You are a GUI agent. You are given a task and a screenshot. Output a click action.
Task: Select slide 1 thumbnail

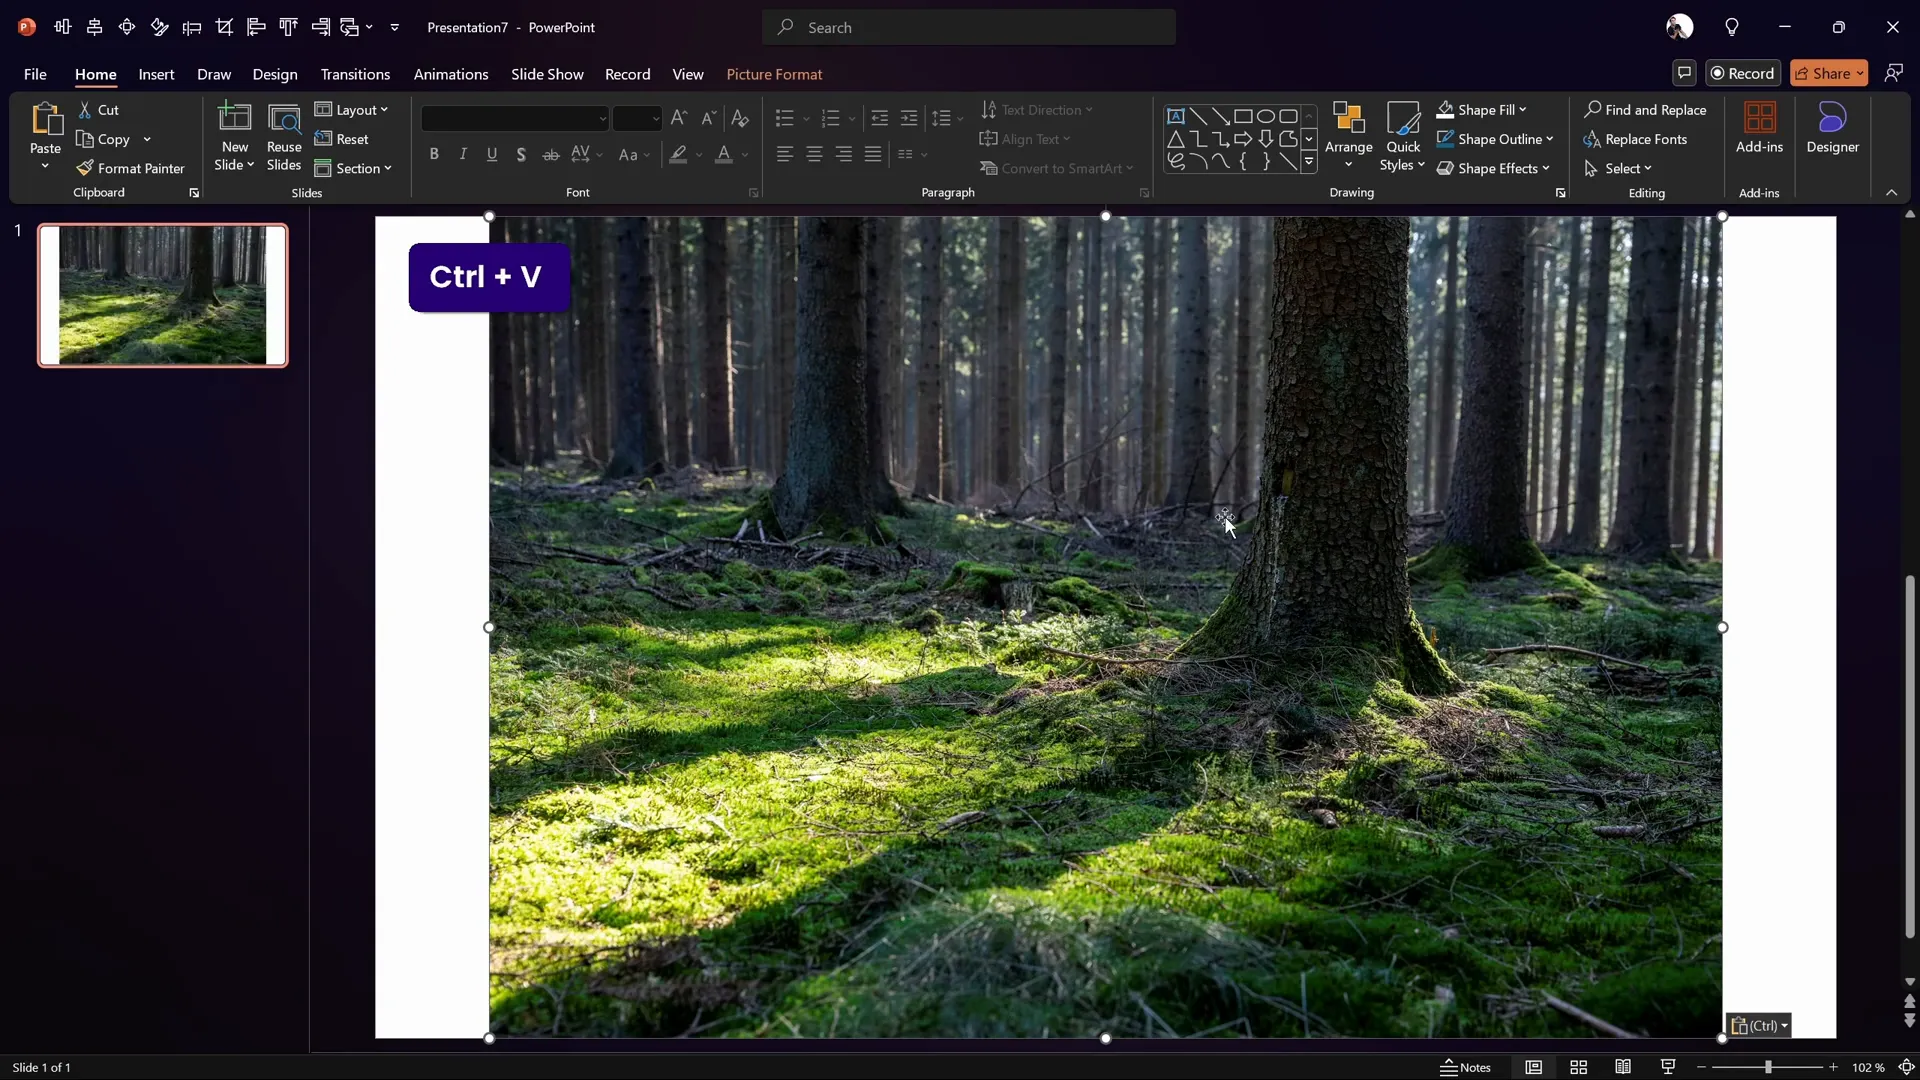(x=163, y=295)
